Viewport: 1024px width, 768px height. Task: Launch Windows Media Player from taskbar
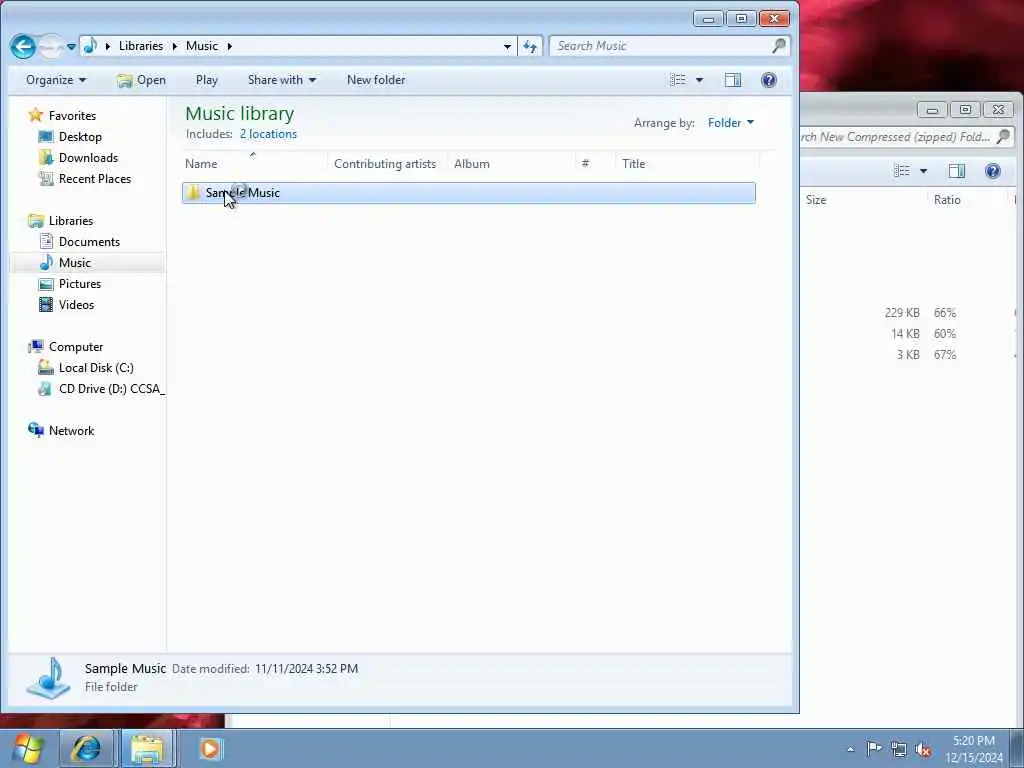[210, 748]
